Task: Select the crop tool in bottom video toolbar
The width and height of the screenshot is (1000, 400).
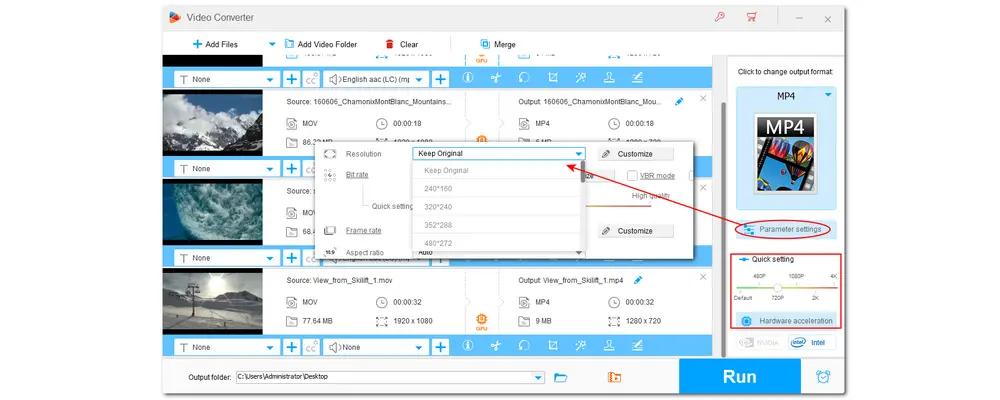Action: (552, 347)
